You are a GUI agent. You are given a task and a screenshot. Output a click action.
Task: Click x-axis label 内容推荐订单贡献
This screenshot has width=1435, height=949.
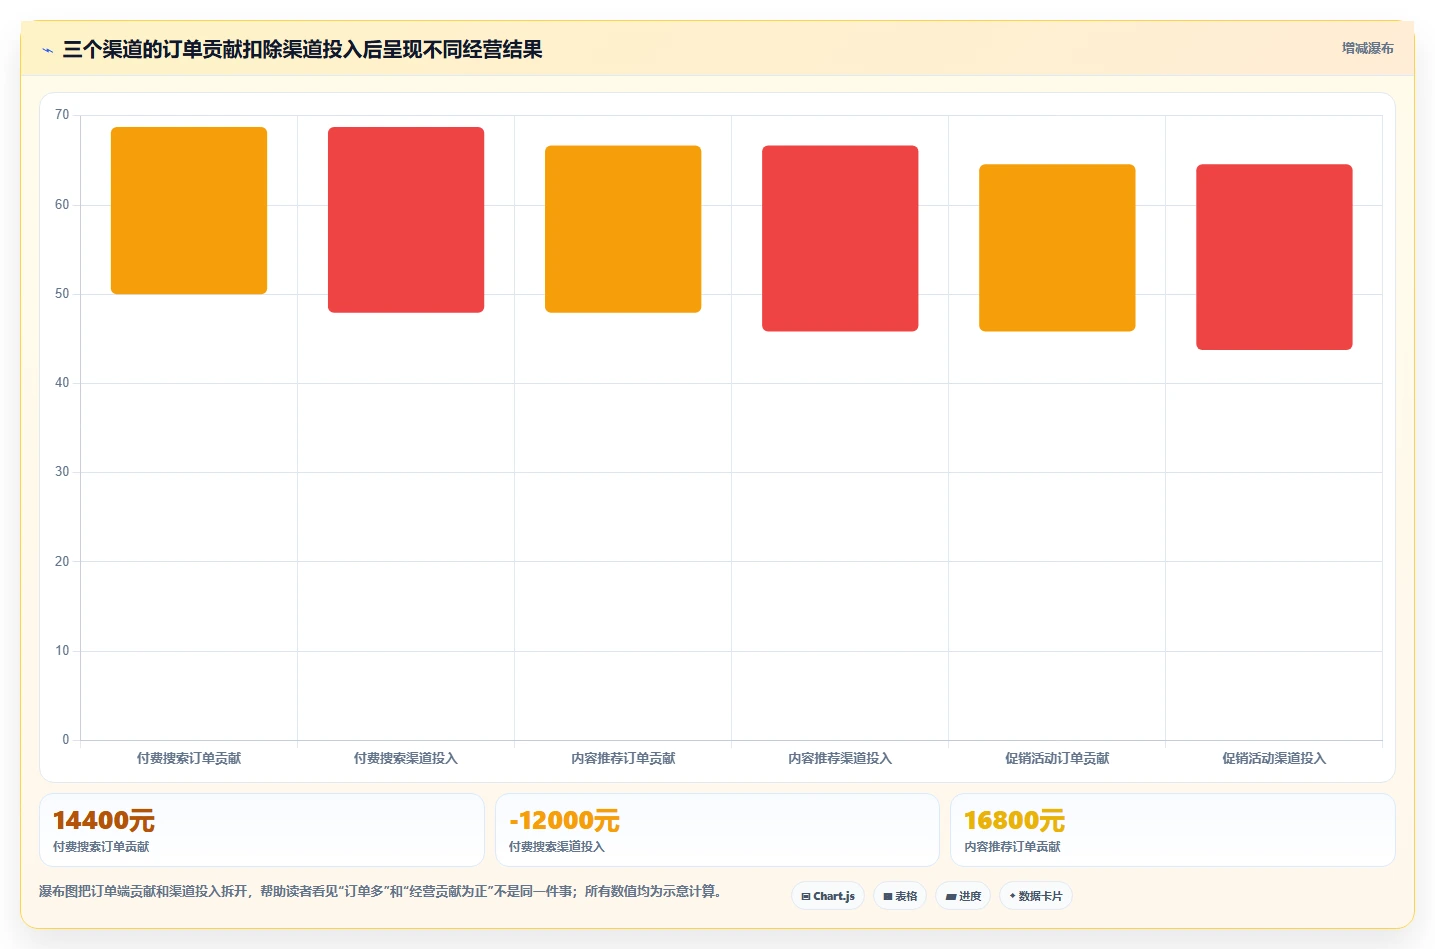point(623,758)
